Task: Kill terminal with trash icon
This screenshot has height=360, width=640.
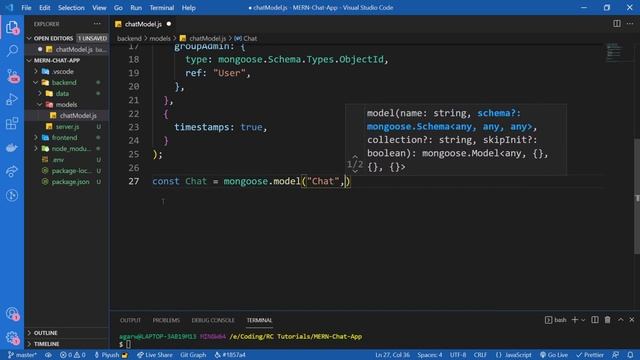Action: 607,320
